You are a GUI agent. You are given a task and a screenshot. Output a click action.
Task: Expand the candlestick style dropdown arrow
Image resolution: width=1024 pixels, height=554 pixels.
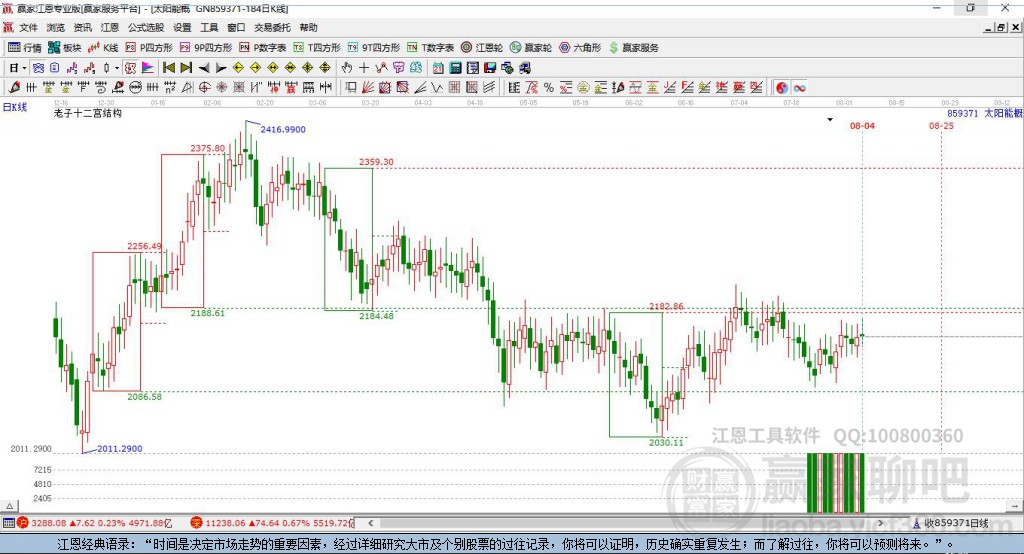click(x=117, y=68)
